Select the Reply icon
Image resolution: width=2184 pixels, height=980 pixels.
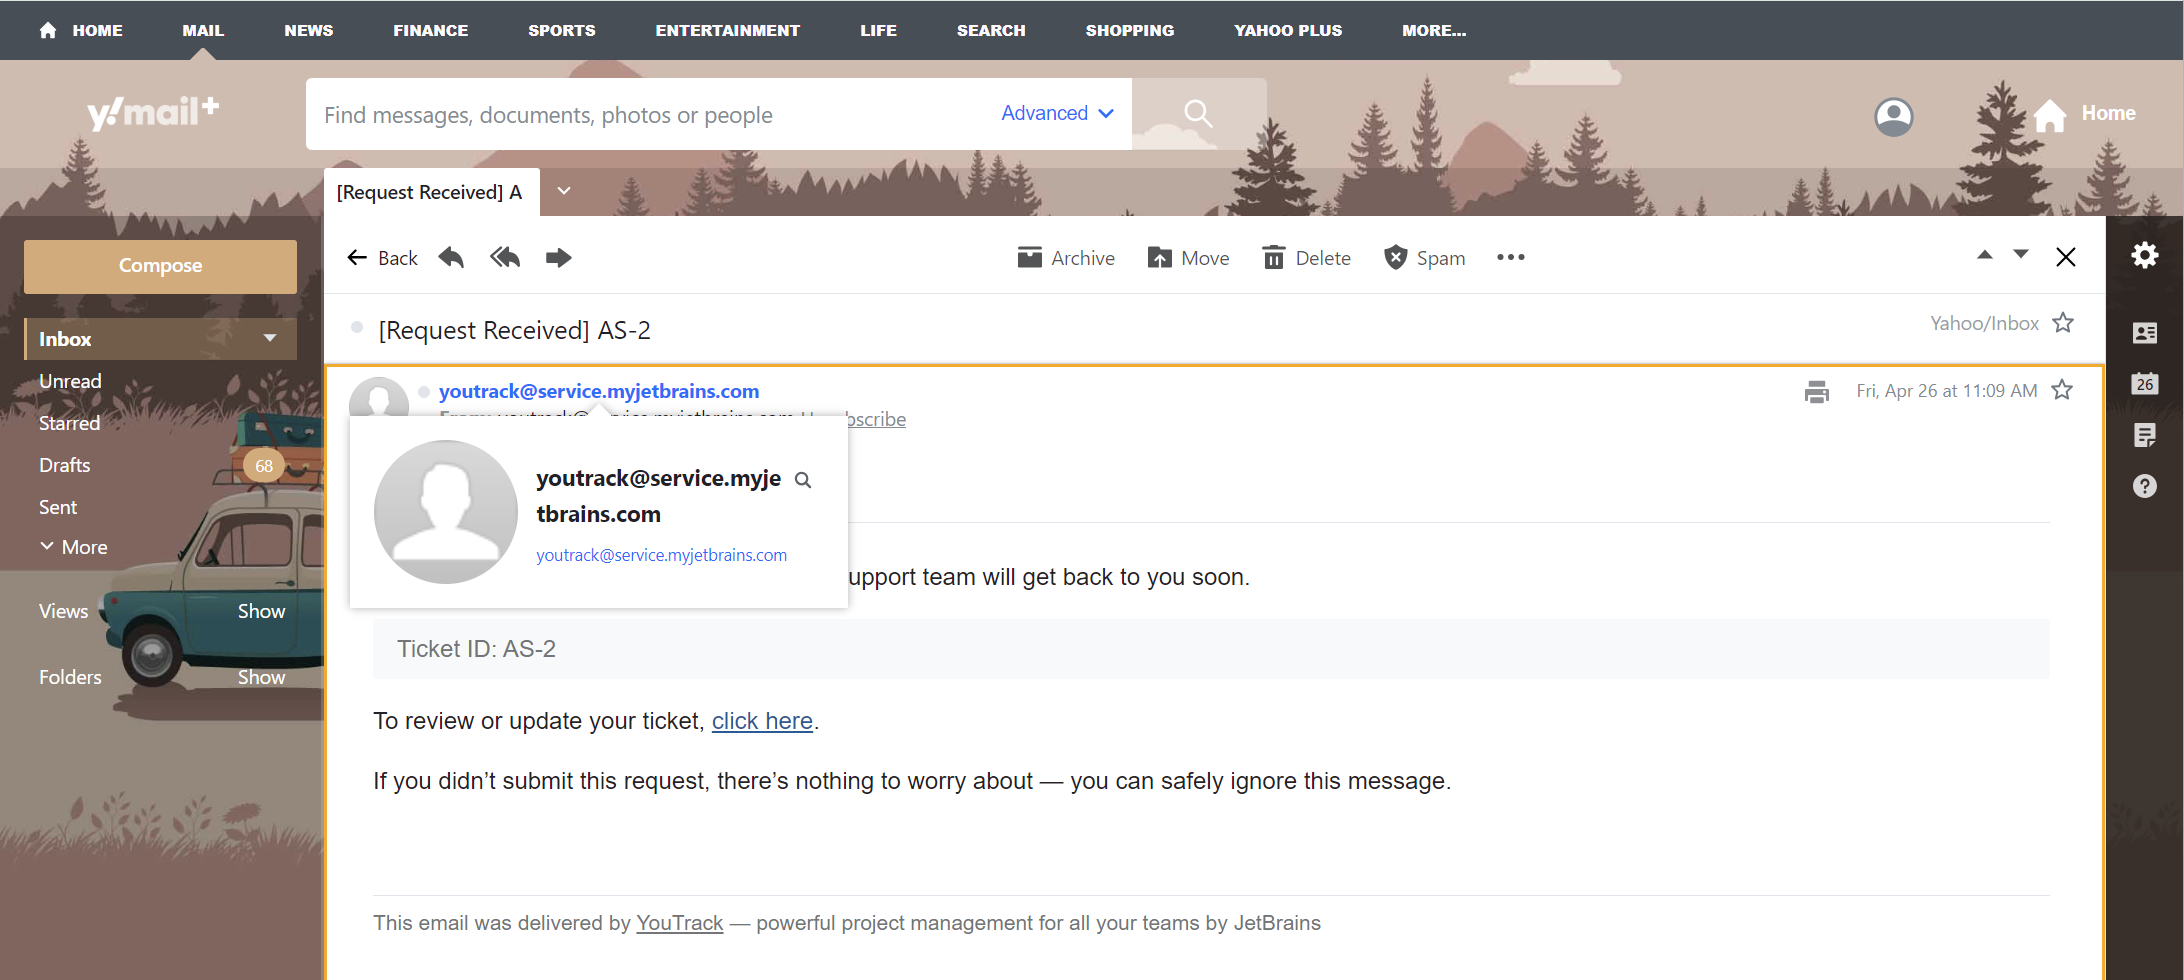pos(451,257)
